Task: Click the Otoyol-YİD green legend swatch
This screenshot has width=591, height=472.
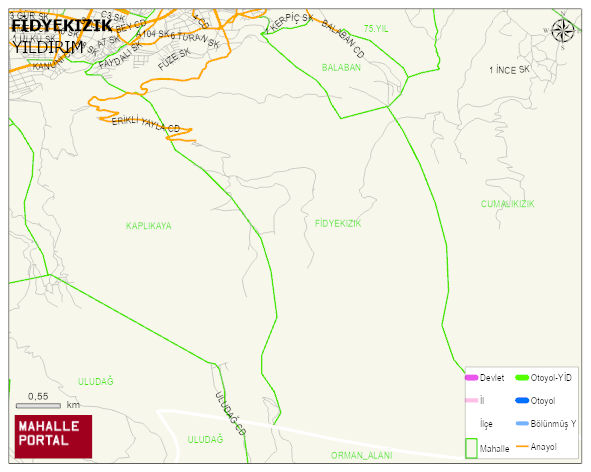Action: tap(522, 377)
